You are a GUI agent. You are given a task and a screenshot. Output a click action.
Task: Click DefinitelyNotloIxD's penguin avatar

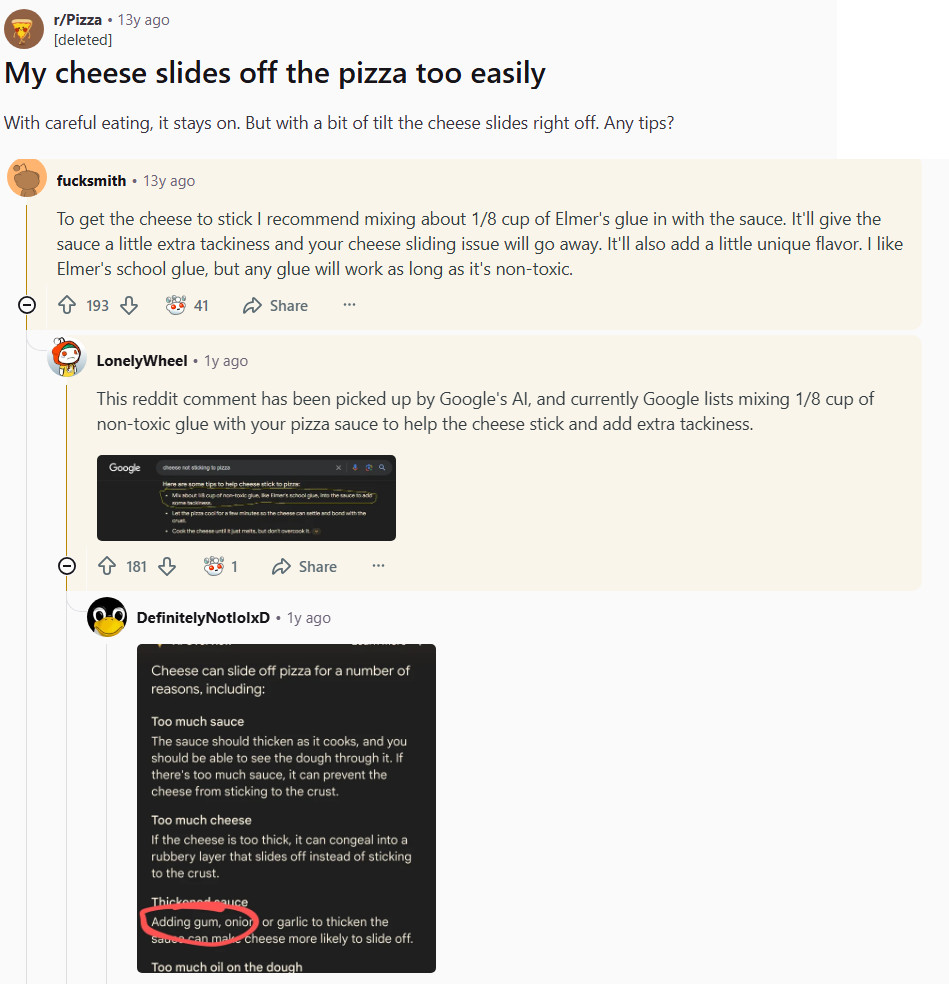click(107, 617)
